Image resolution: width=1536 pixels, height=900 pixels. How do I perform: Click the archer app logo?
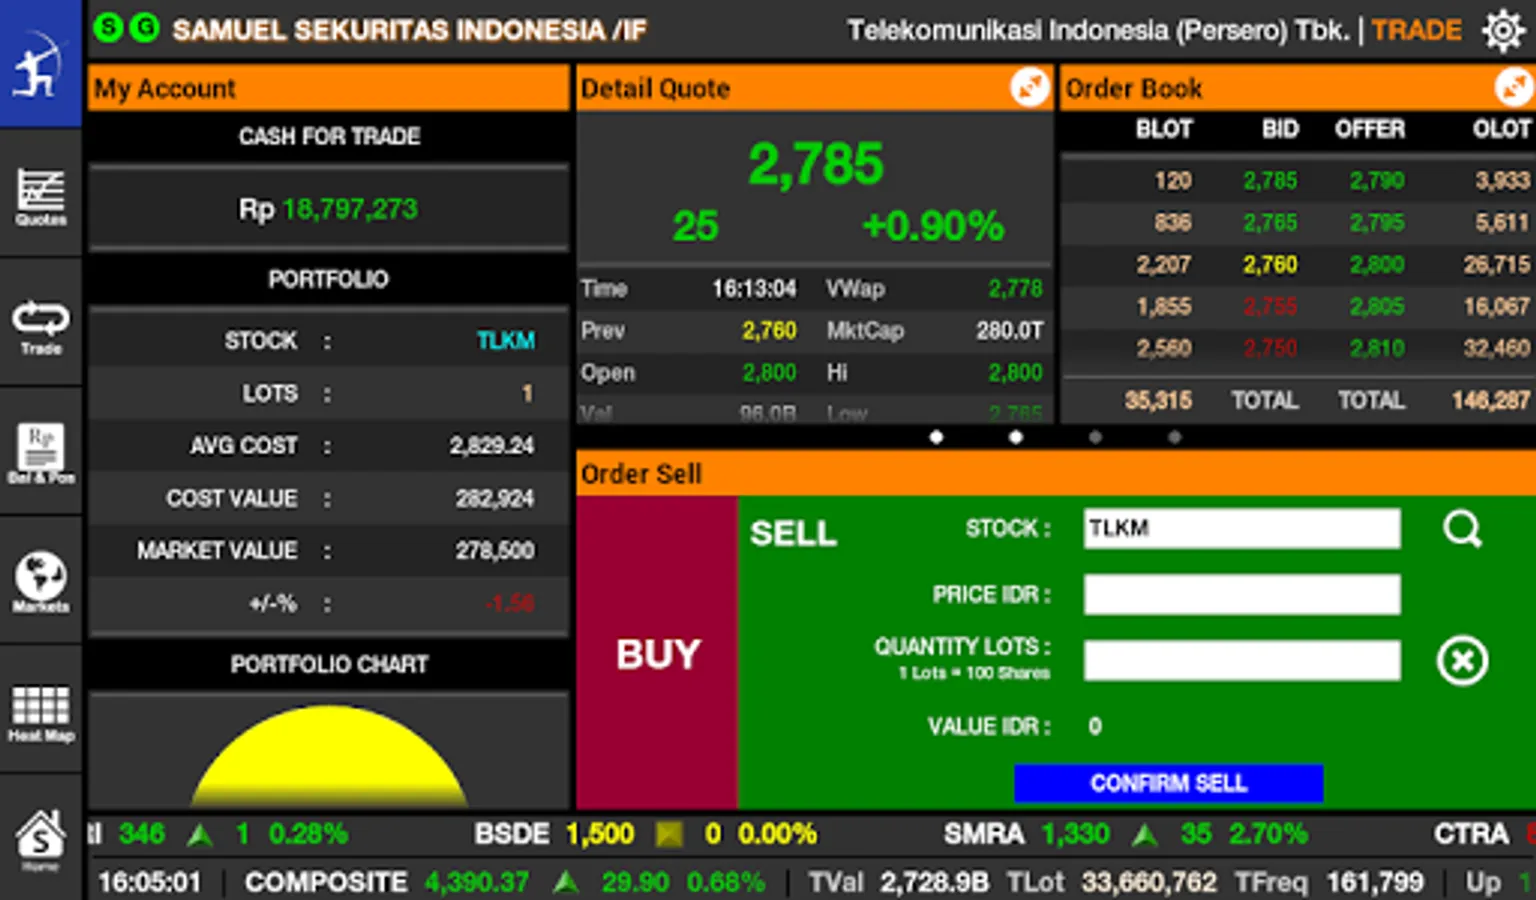40,64
